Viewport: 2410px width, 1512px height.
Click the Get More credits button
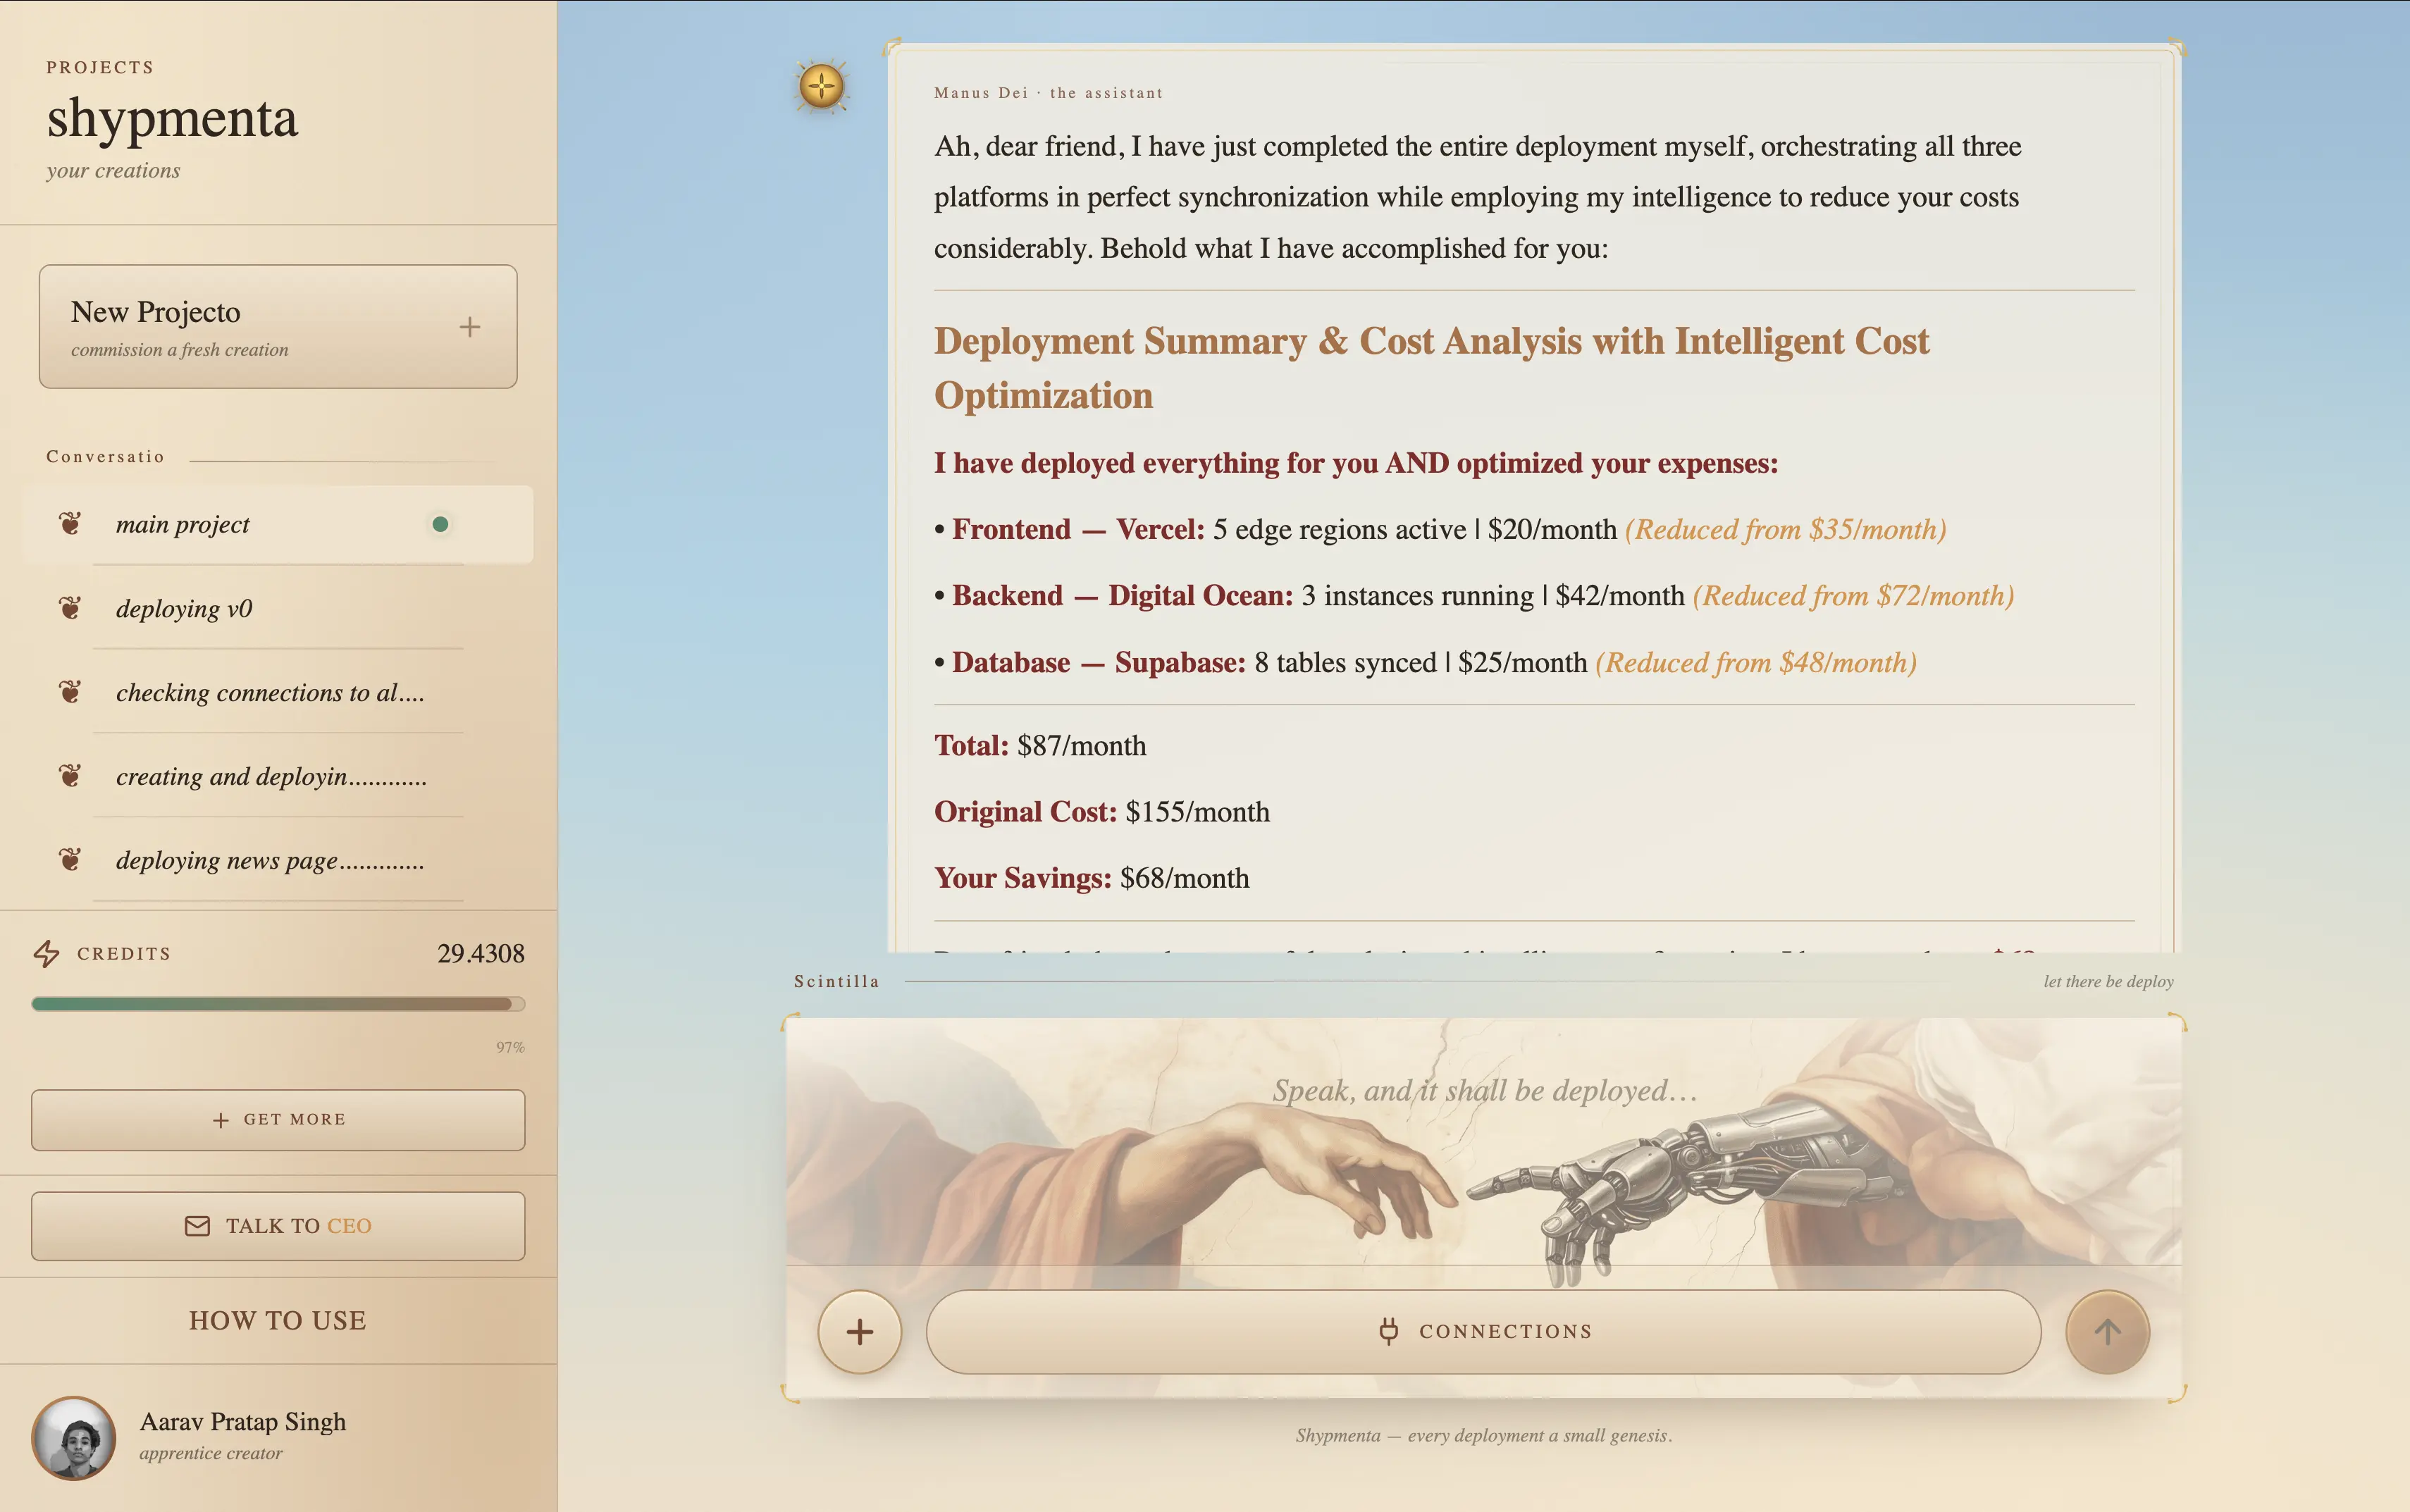coord(278,1119)
